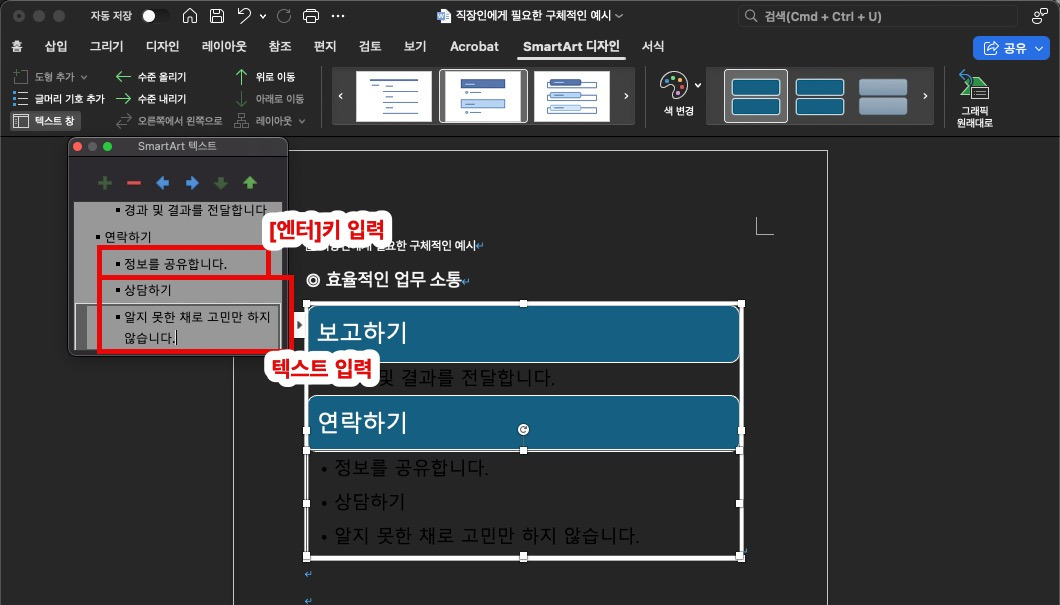Select 상담하기 line in text pane

click(x=147, y=290)
